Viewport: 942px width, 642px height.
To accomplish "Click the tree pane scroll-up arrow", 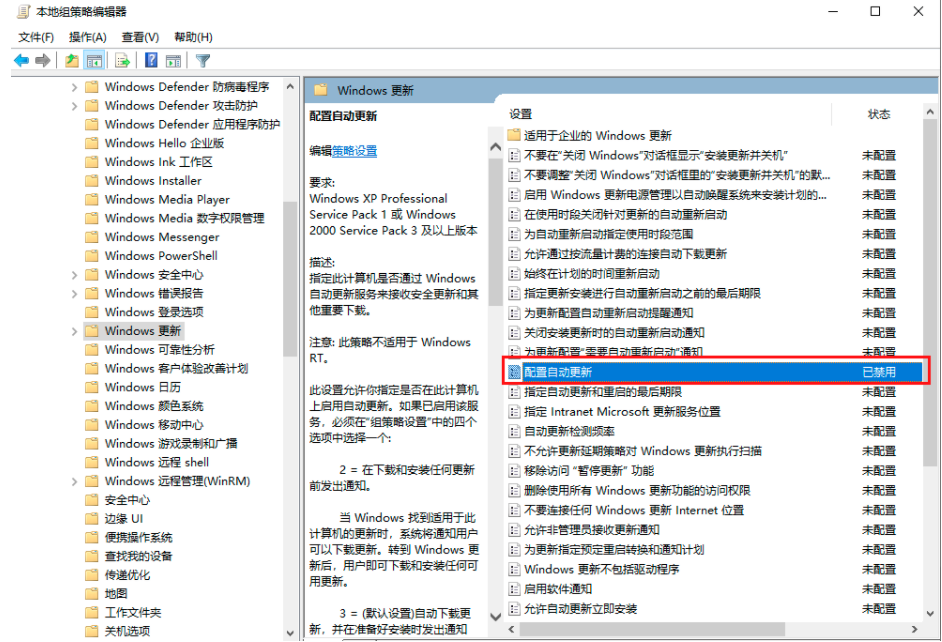I will click(x=290, y=87).
